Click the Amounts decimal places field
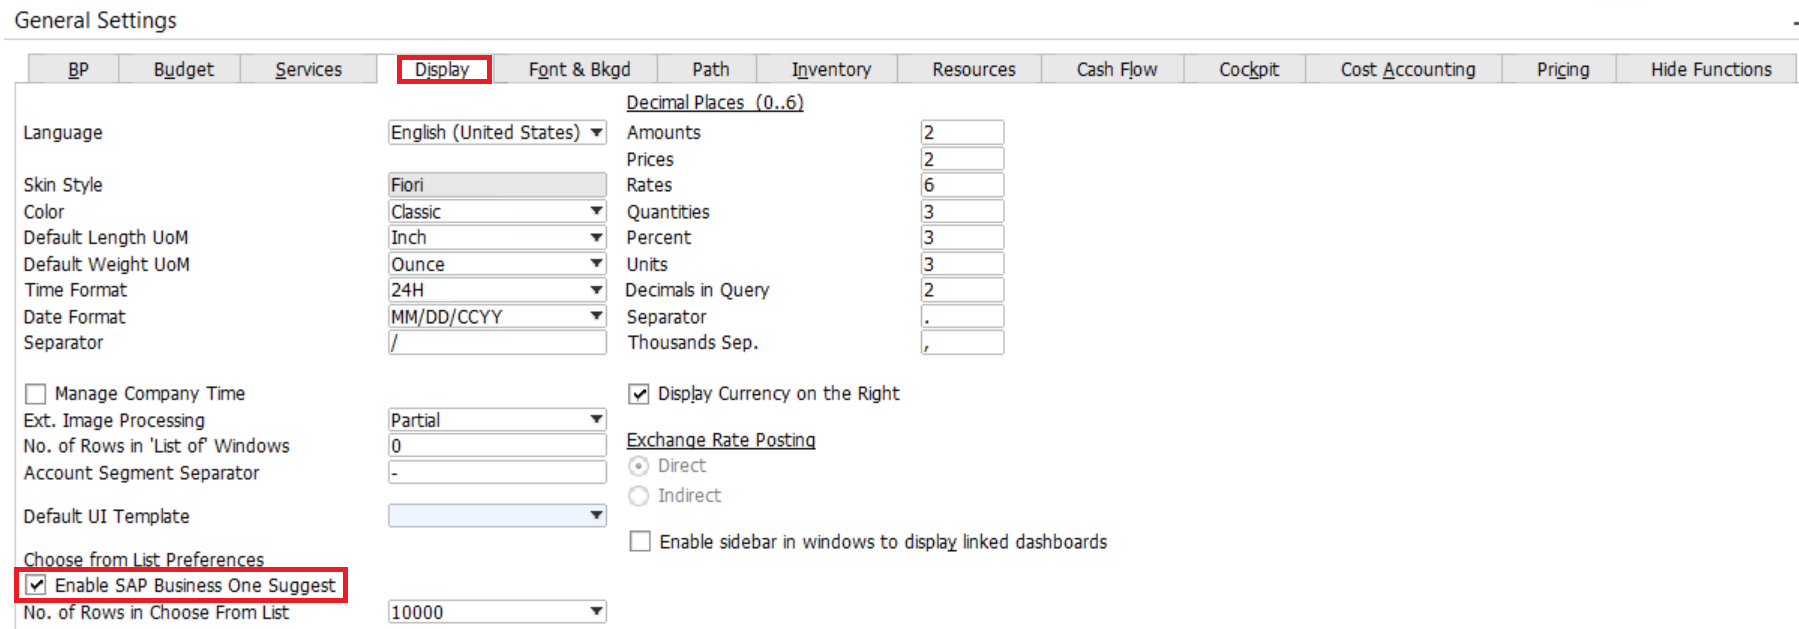The image size is (1799, 629). (x=961, y=132)
